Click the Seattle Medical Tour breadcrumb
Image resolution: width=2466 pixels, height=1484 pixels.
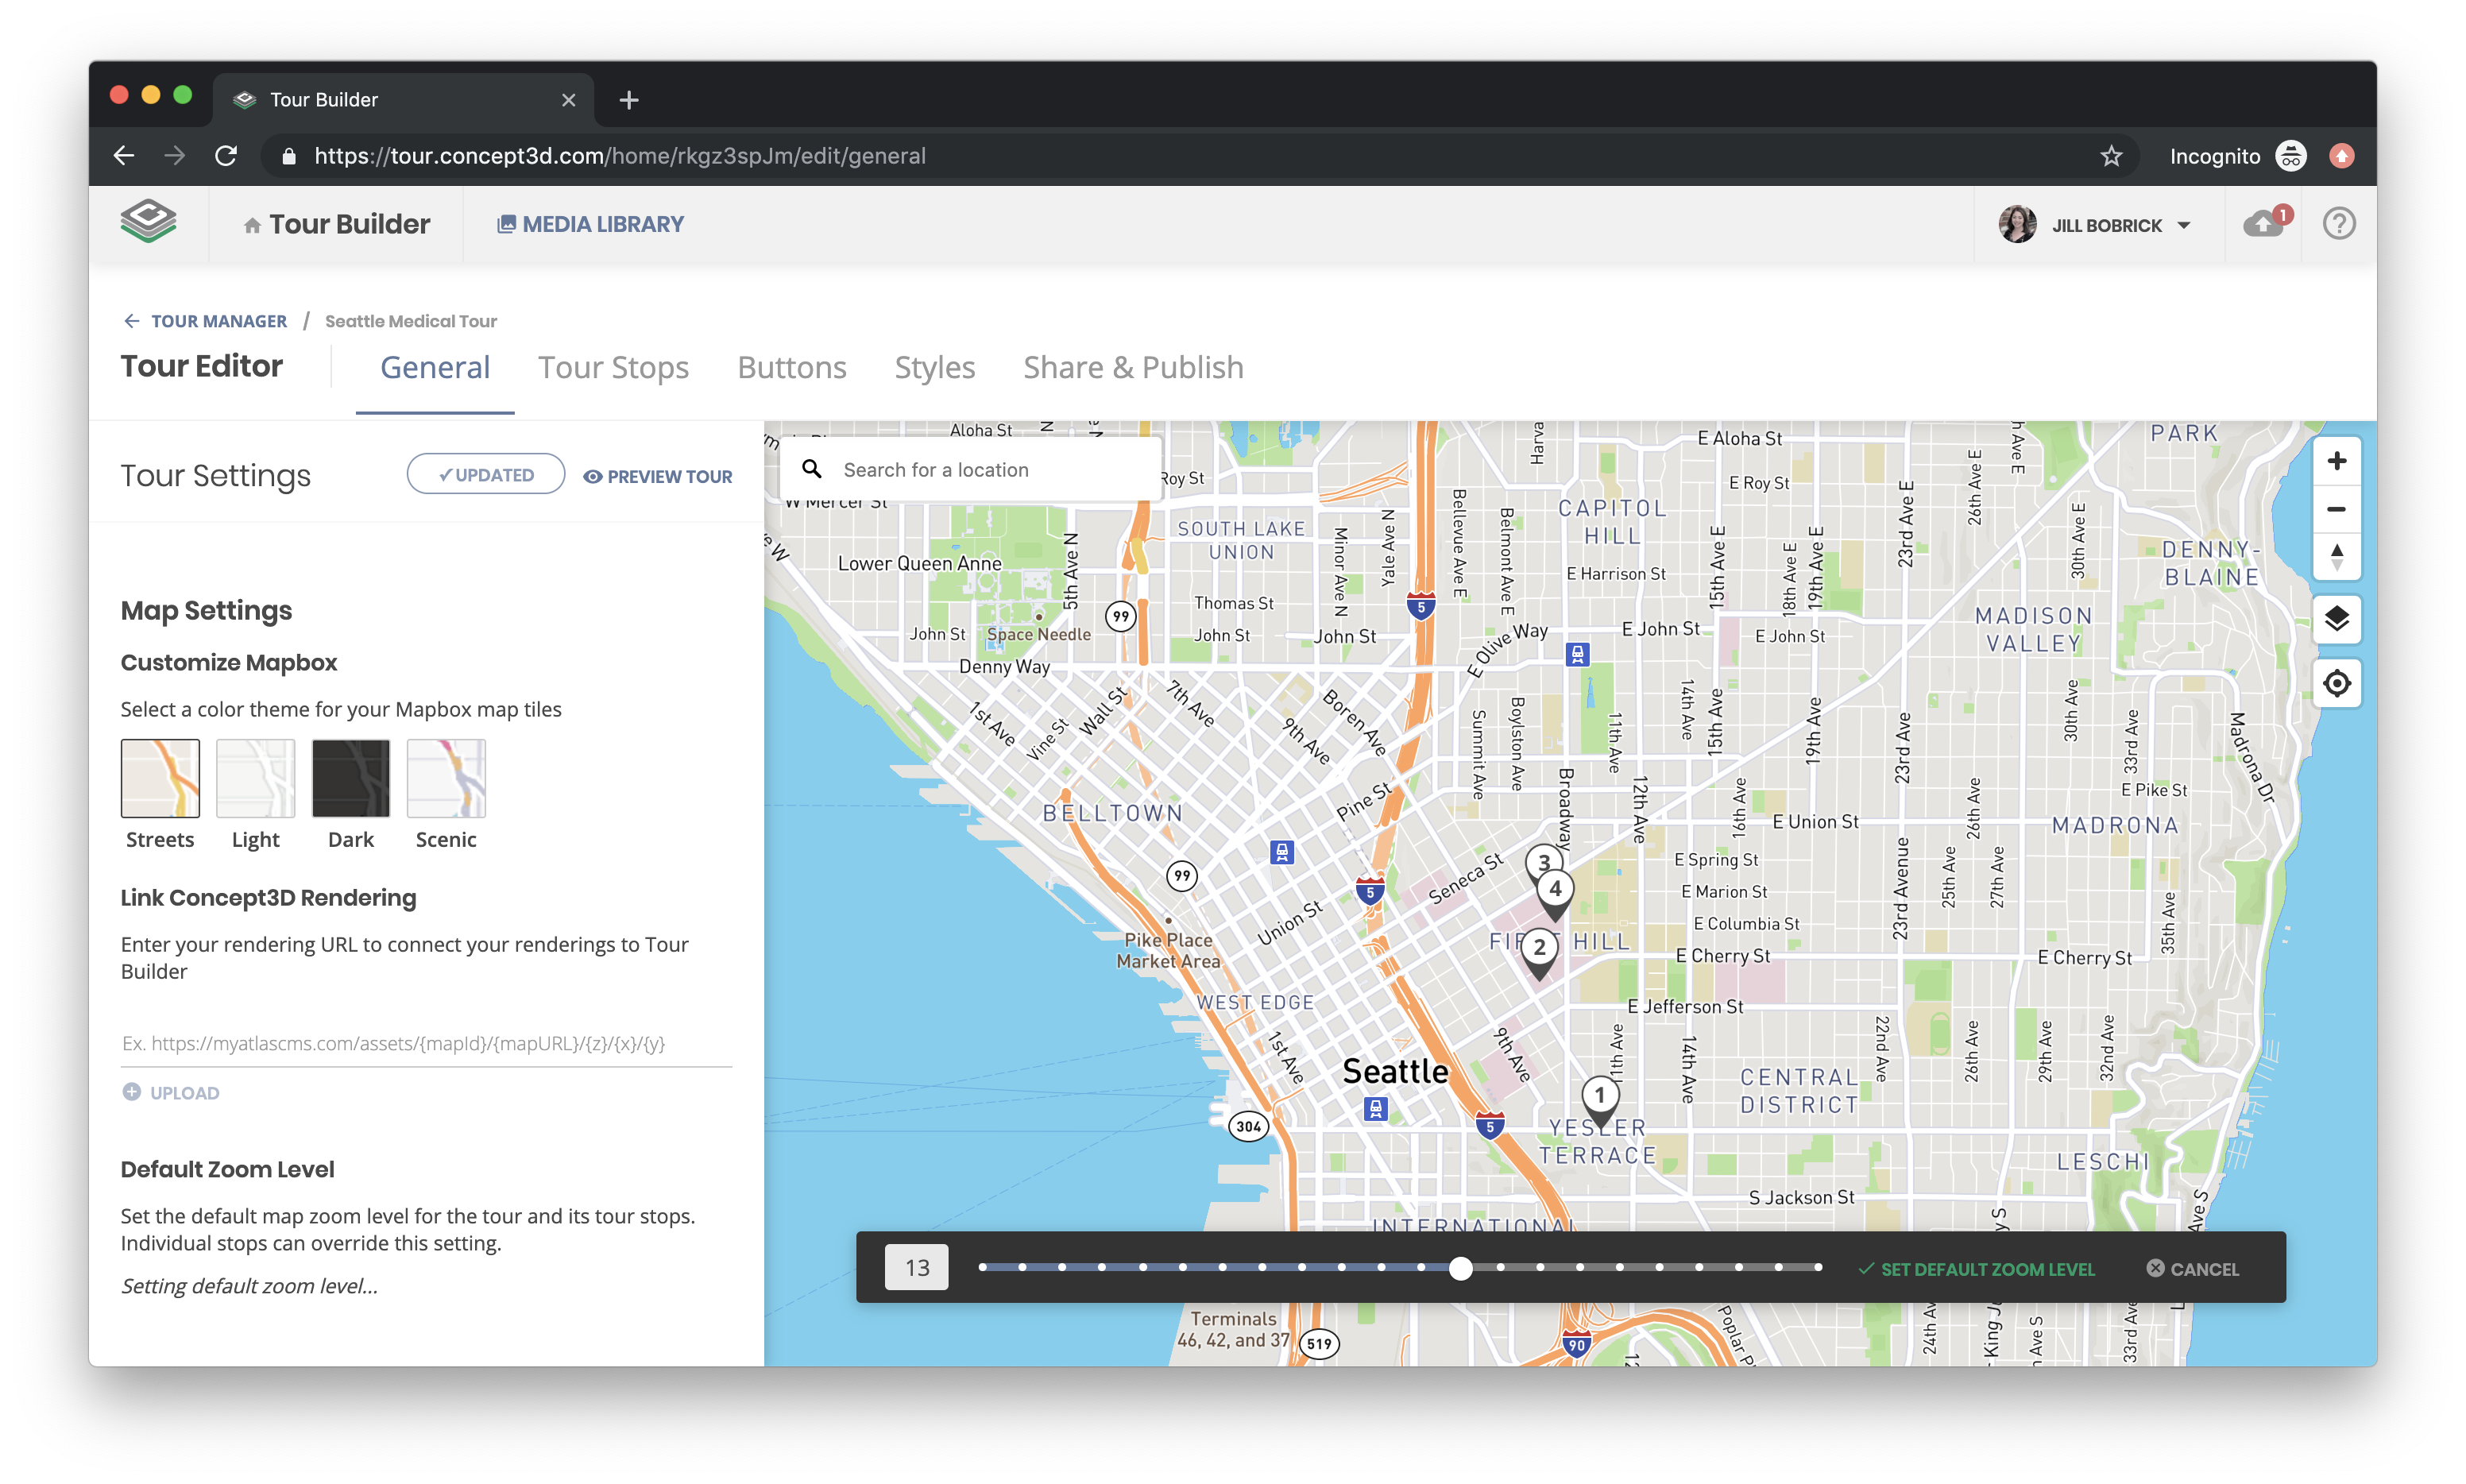[x=410, y=321]
